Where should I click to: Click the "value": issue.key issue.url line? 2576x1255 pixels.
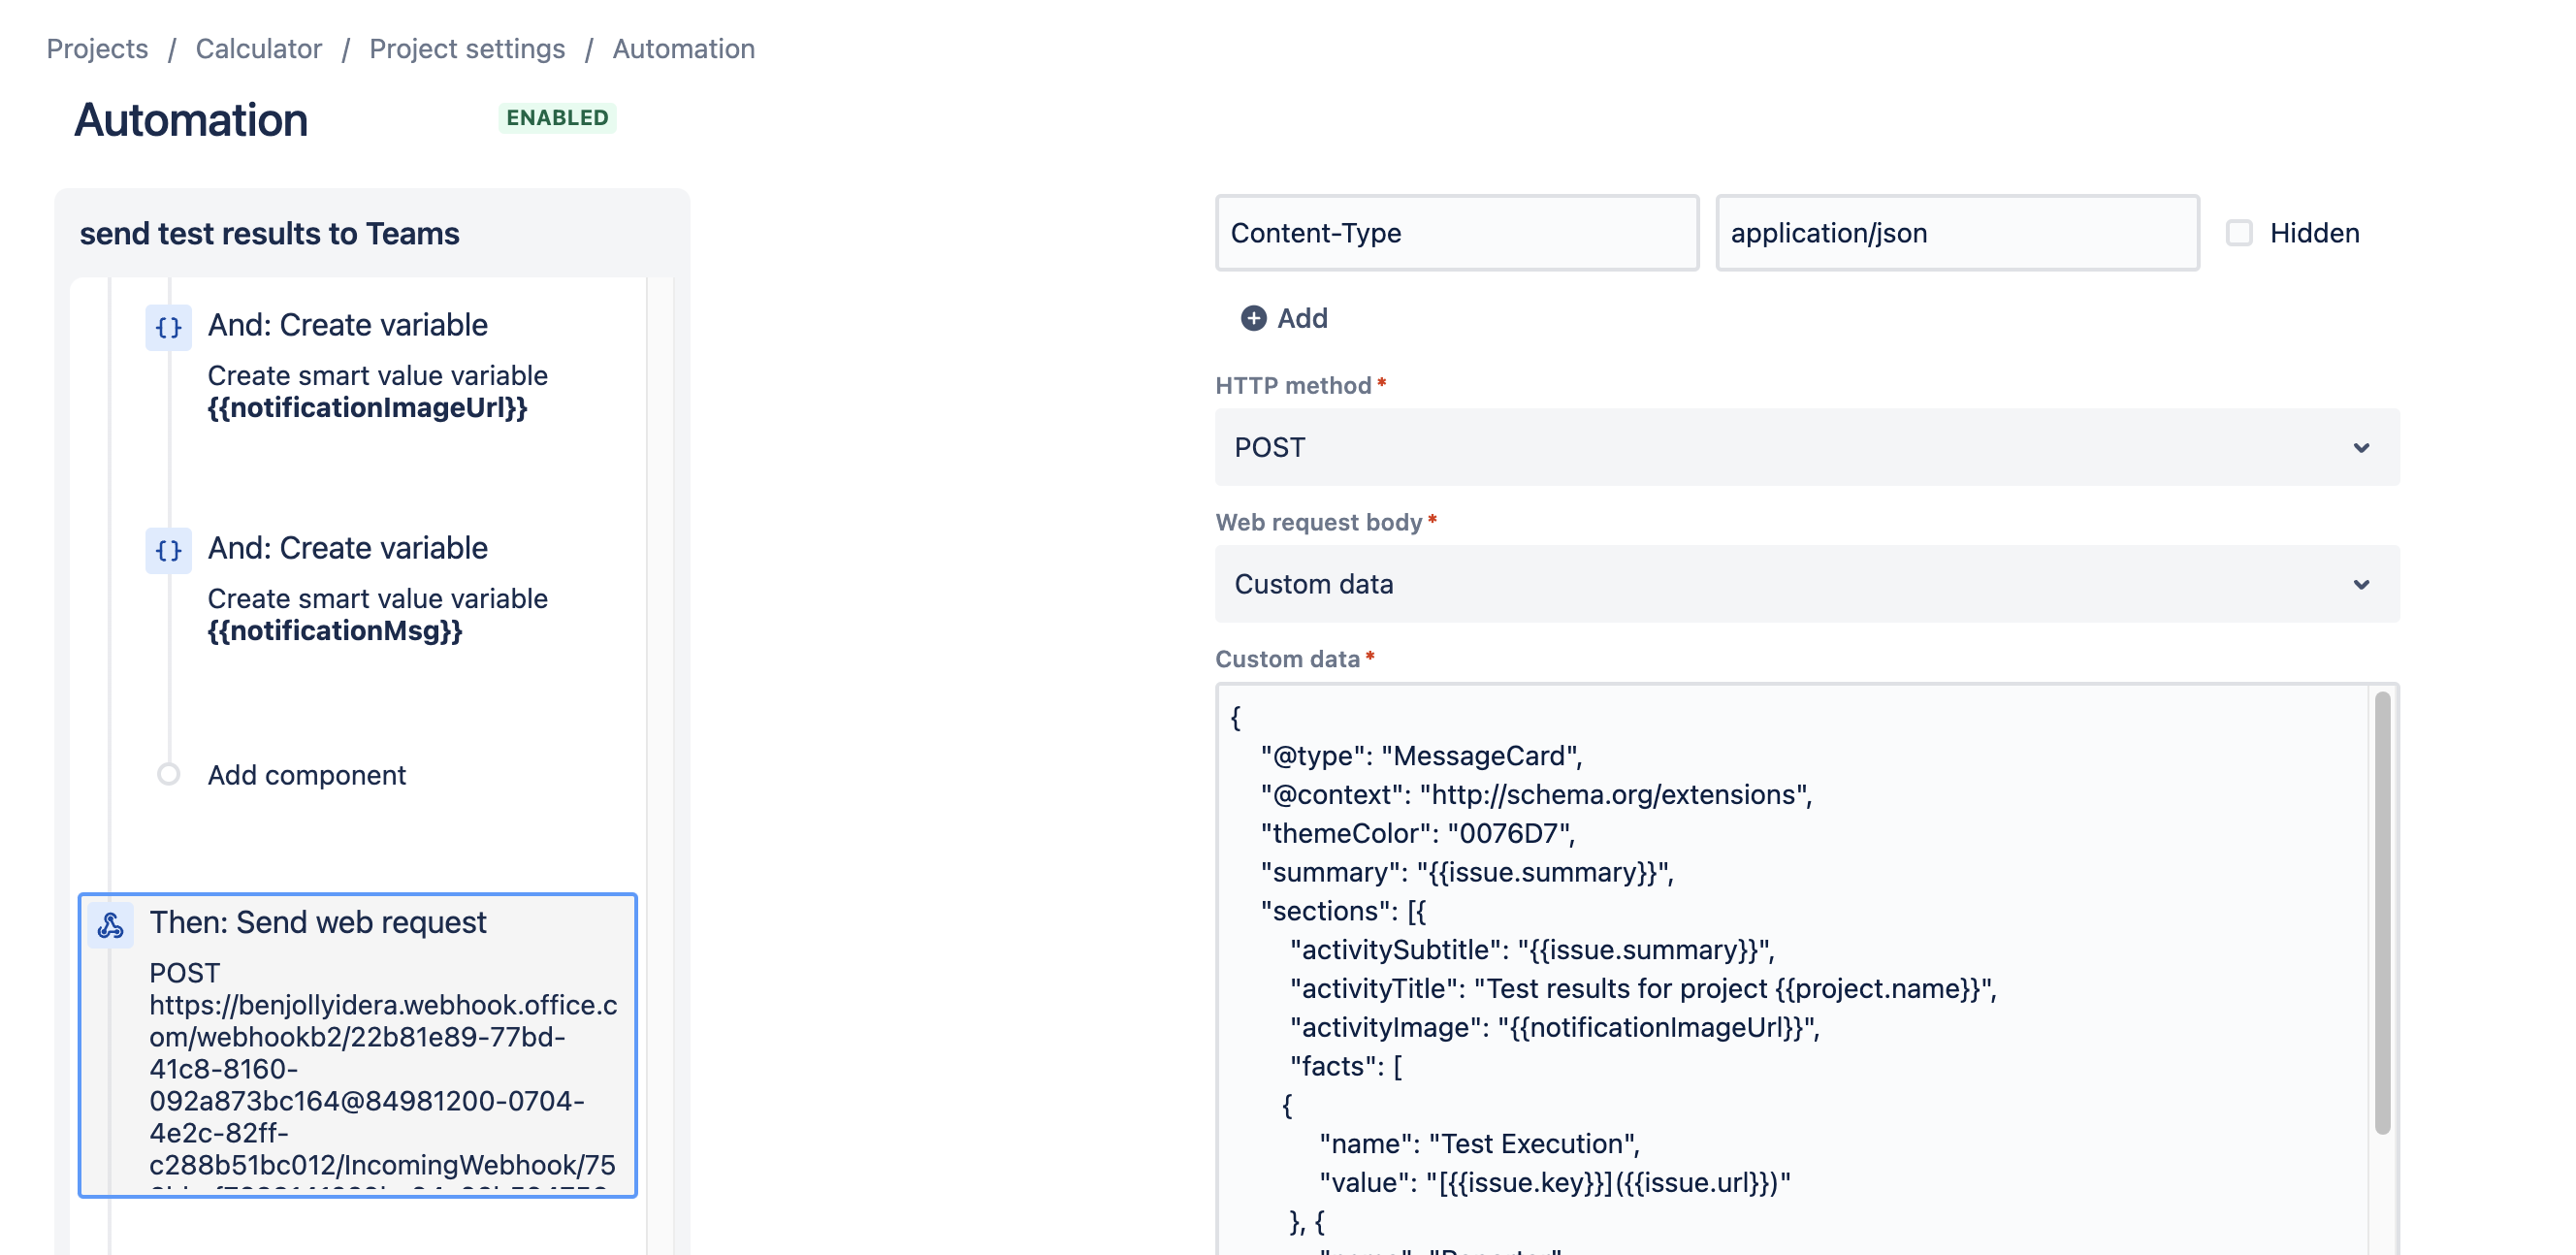pyautogui.click(x=1554, y=1182)
